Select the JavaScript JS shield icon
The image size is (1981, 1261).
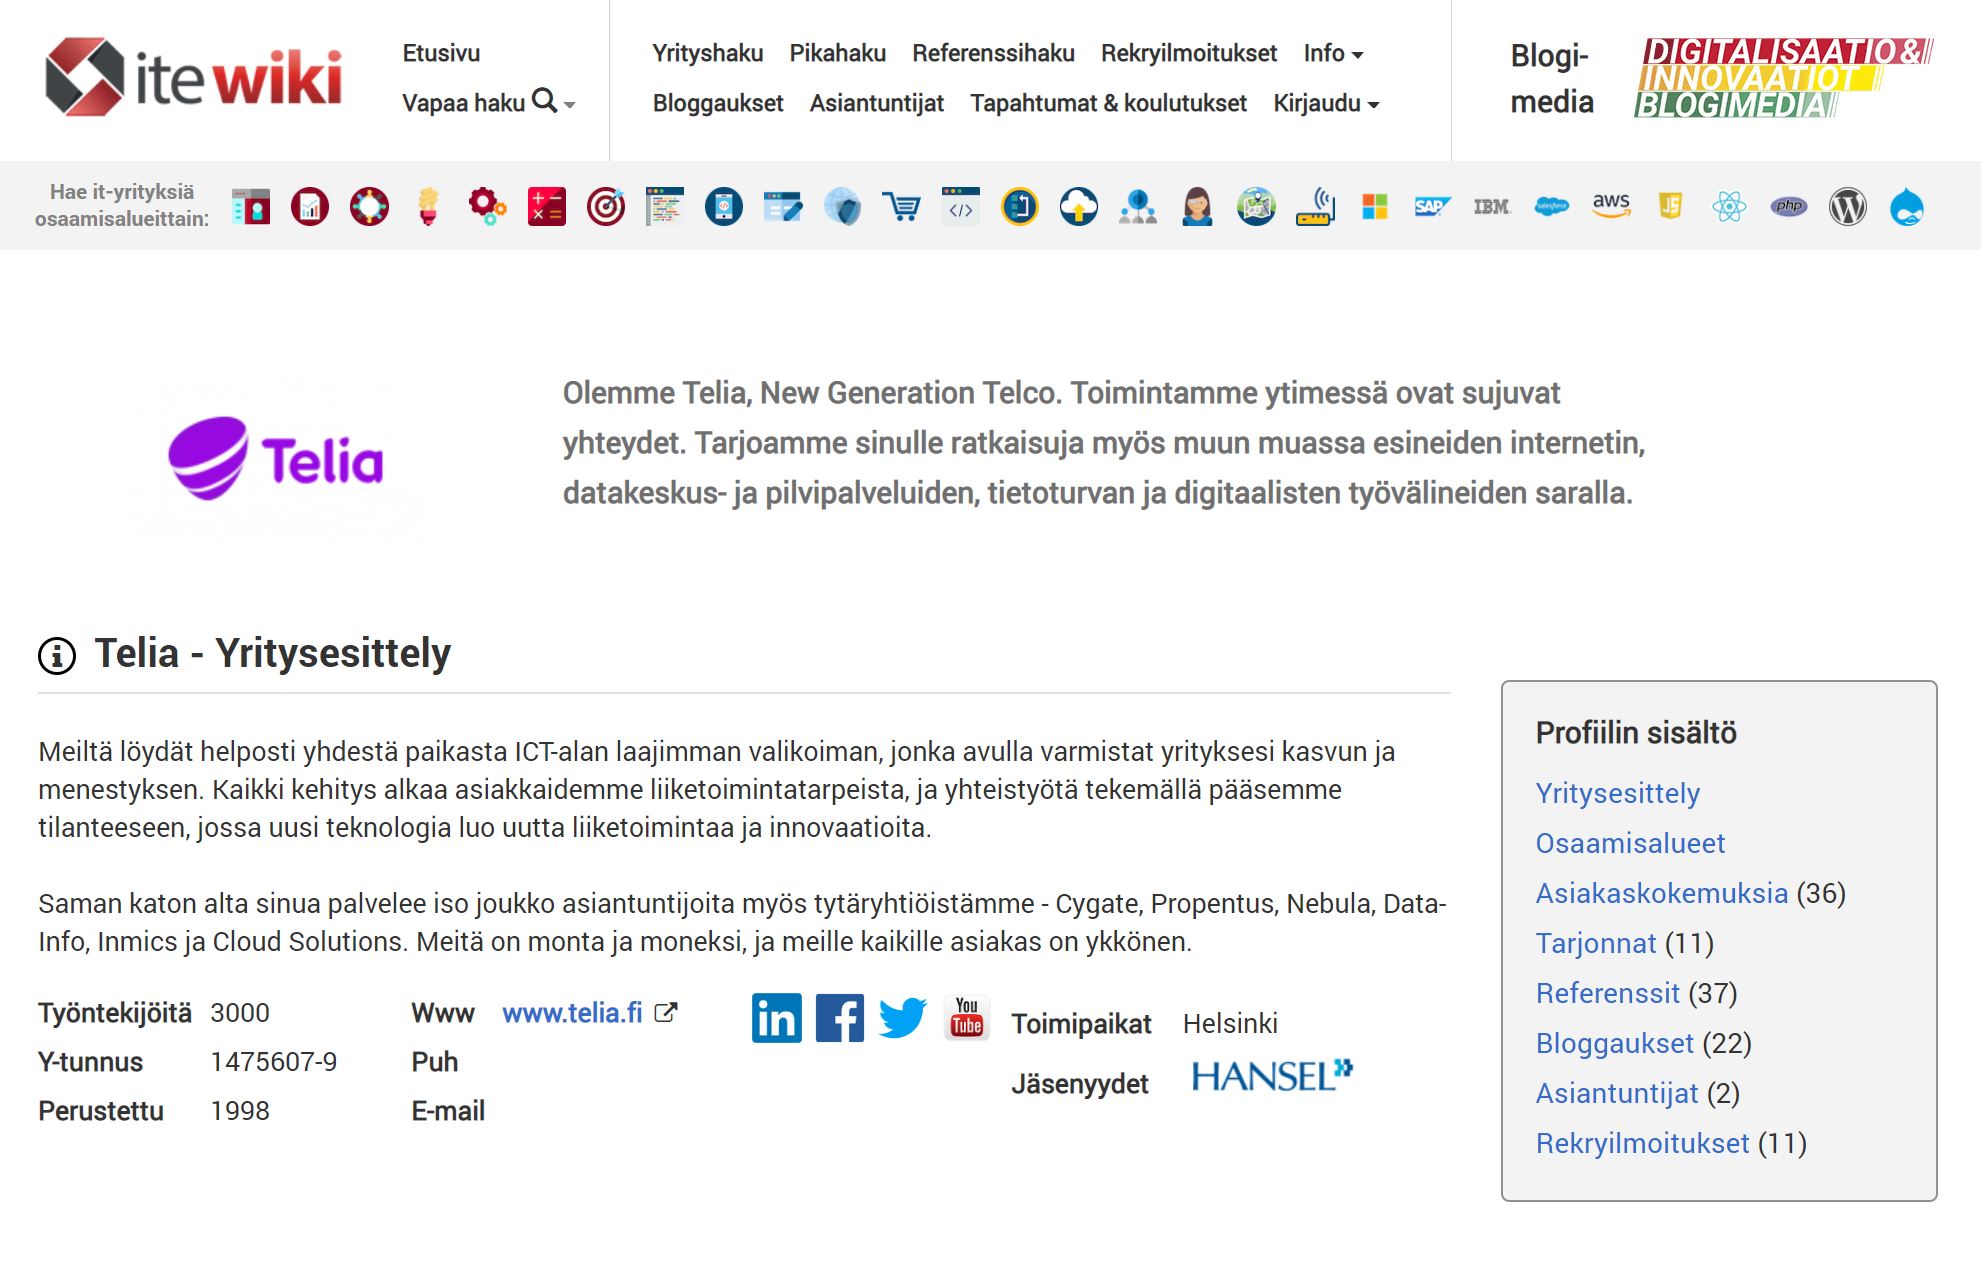pos(1670,207)
